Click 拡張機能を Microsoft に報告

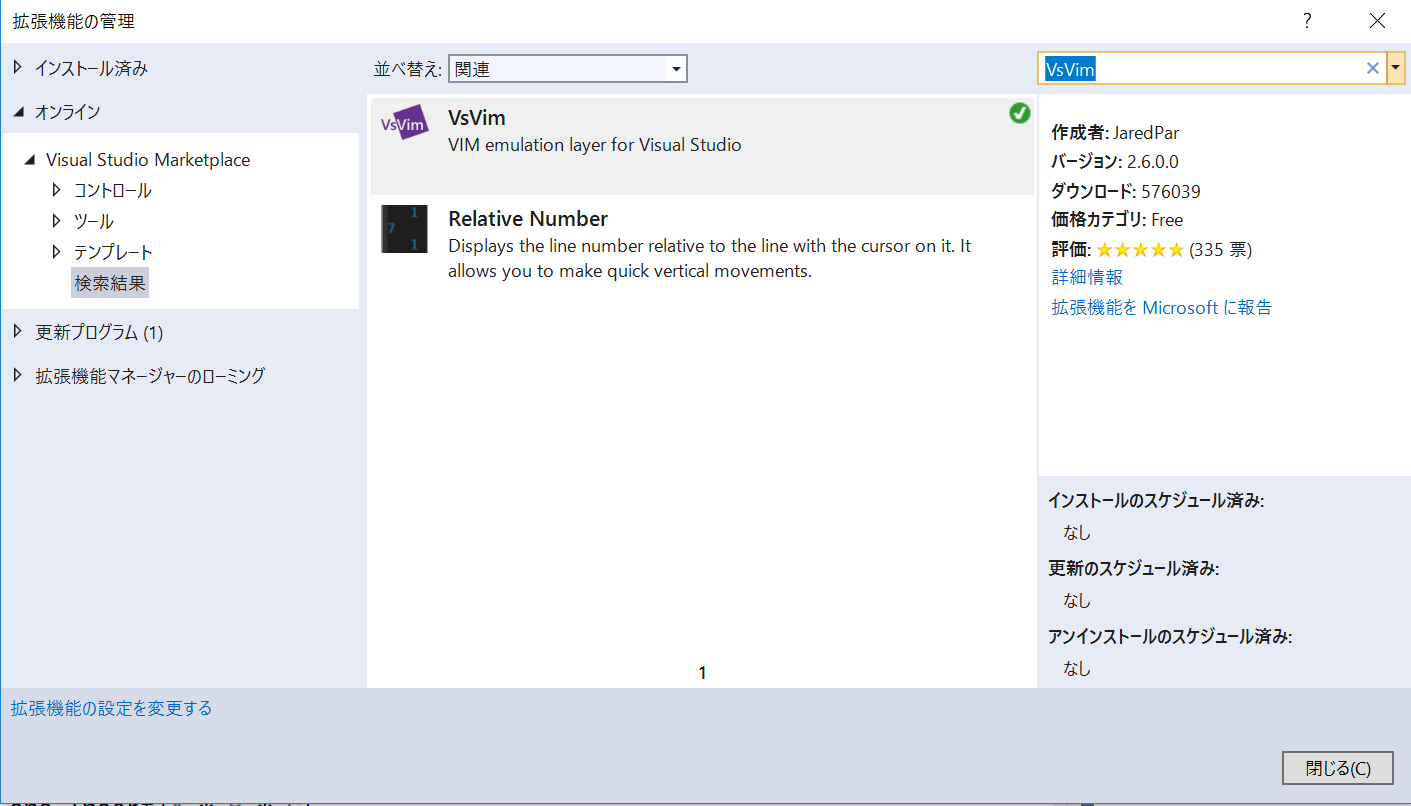click(x=1161, y=307)
